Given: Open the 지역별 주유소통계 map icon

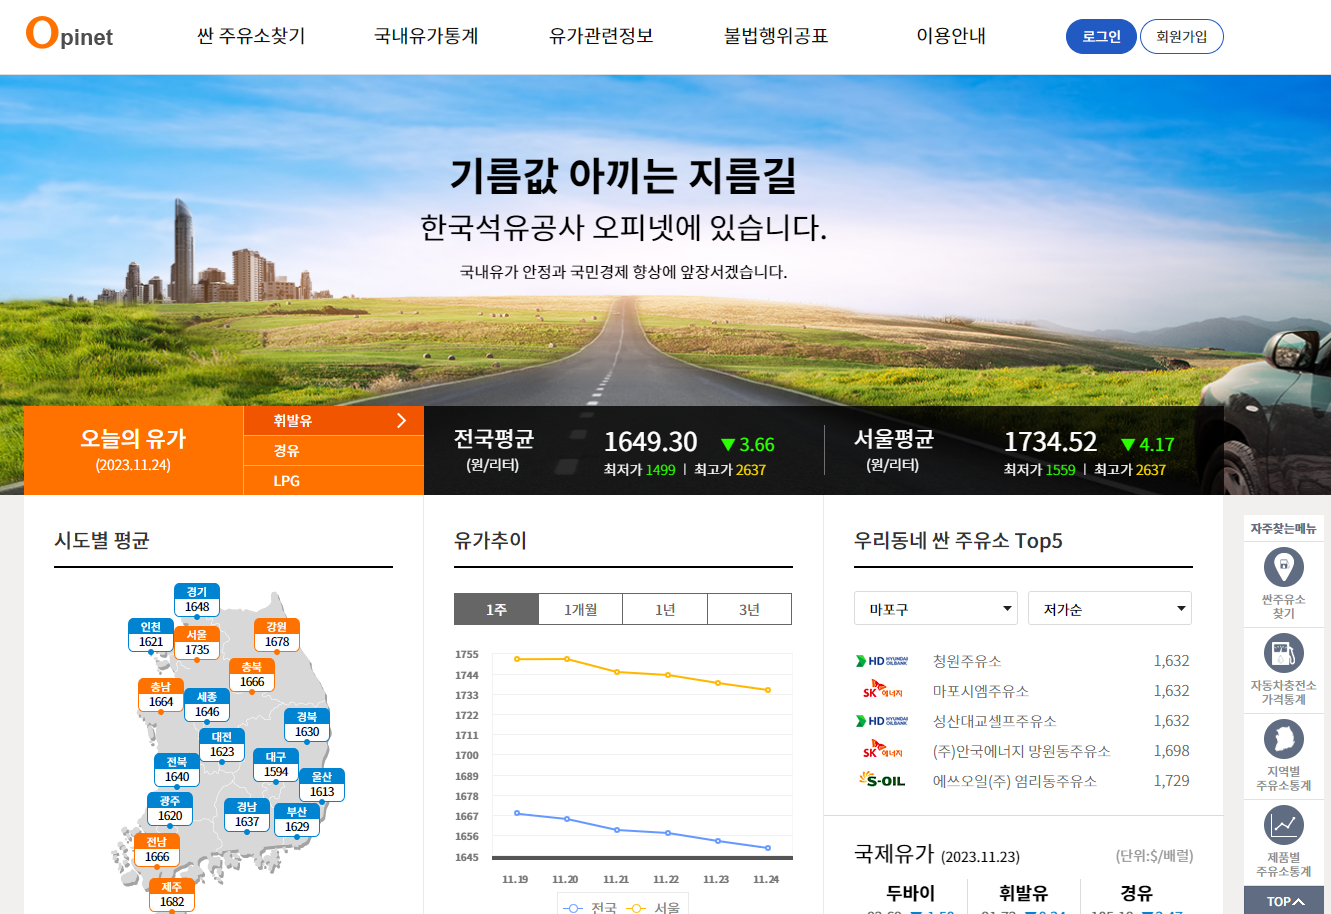Looking at the screenshot, I should click(x=1283, y=740).
